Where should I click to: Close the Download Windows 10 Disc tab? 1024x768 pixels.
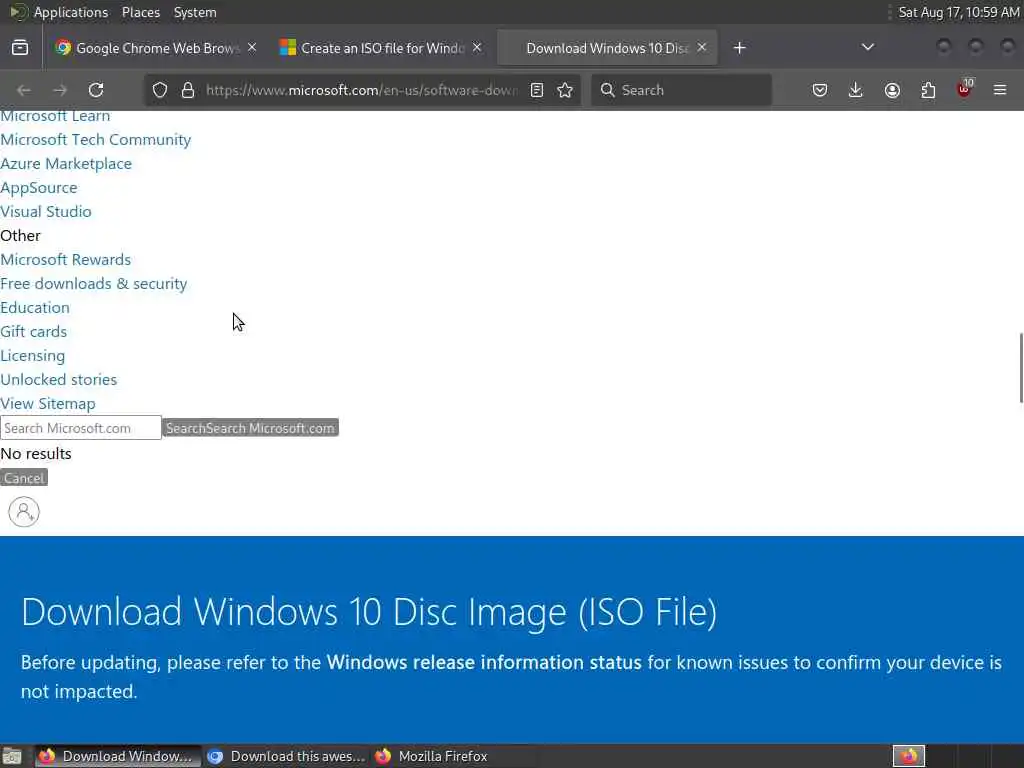[702, 48]
